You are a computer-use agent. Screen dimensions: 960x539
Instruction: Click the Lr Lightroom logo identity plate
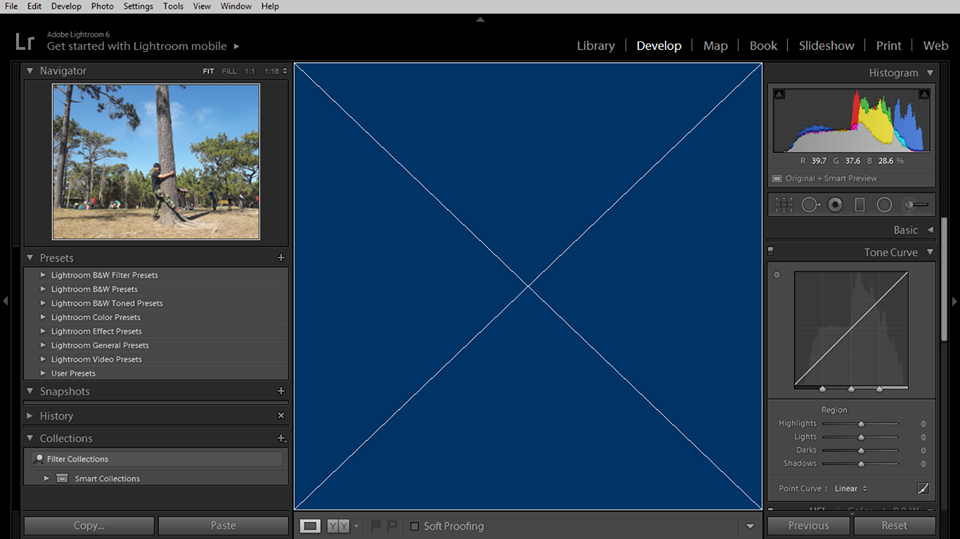tap(24, 42)
